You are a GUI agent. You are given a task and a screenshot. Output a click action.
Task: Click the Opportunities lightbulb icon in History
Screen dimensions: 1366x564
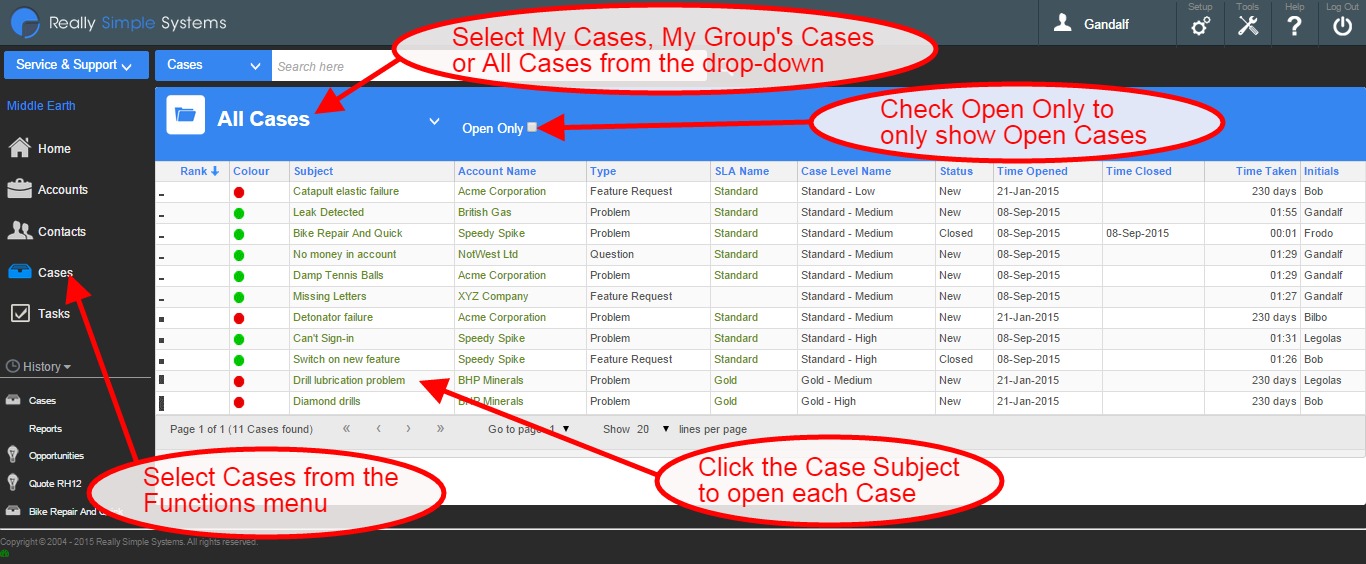13,455
